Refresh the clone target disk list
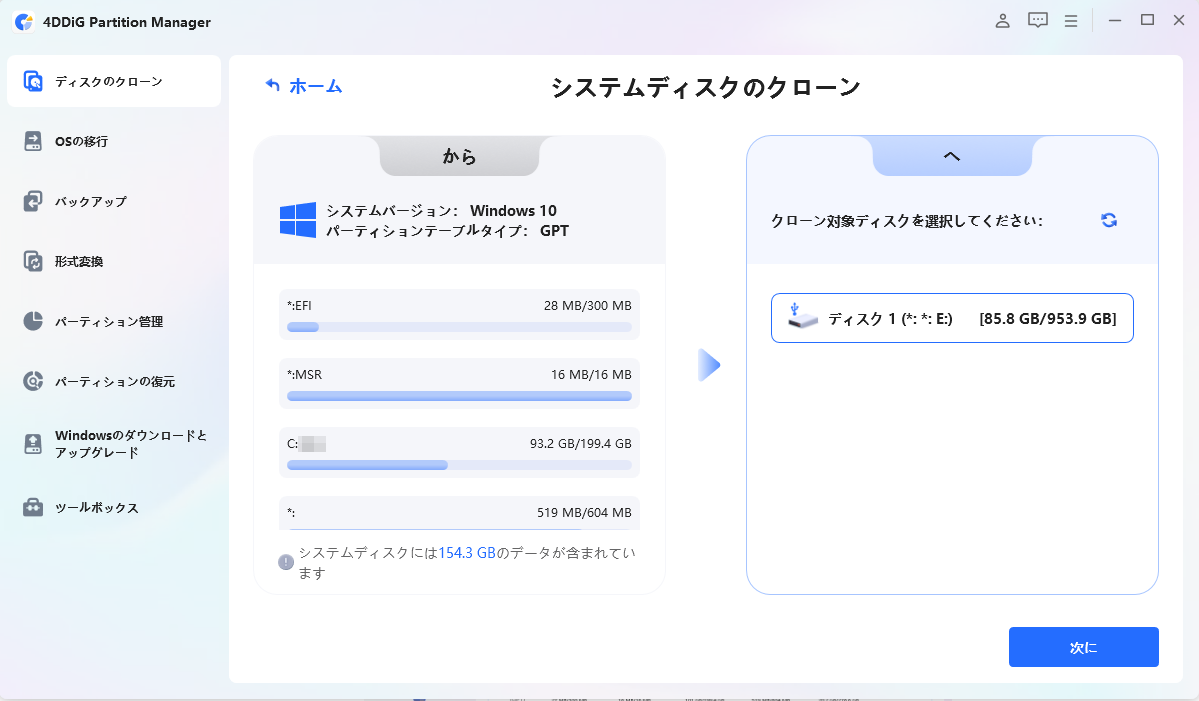Viewport: 1199px width, 701px height. coord(1109,220)
